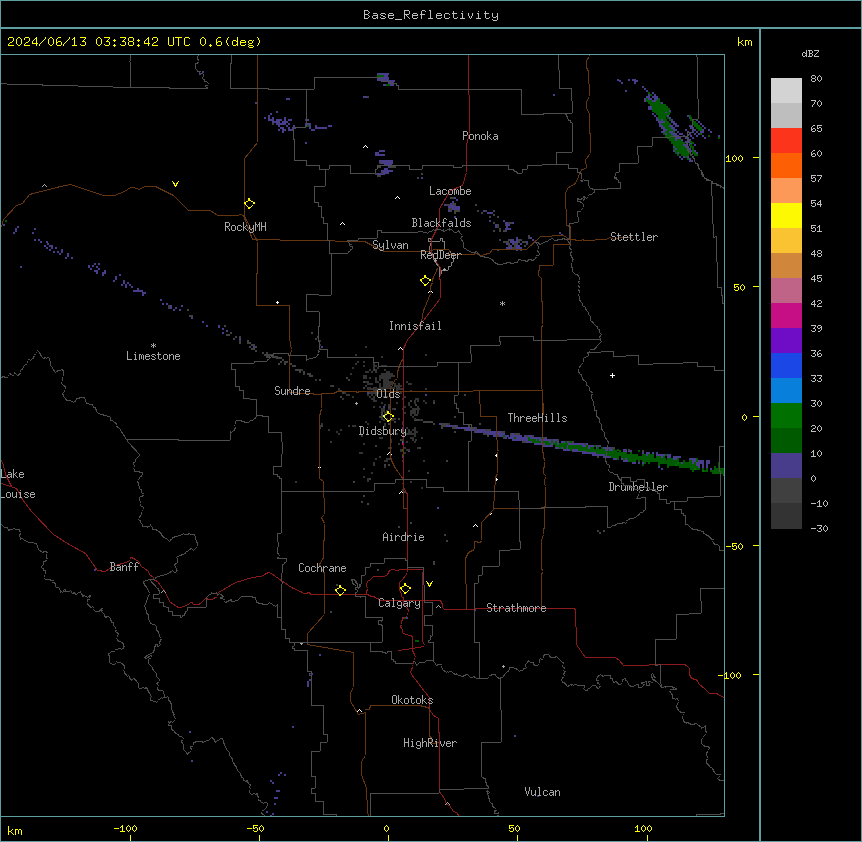Screen dimensions: 862x842
Task: Click white plus marker north of Drumheller
Action: pos(612,375)
